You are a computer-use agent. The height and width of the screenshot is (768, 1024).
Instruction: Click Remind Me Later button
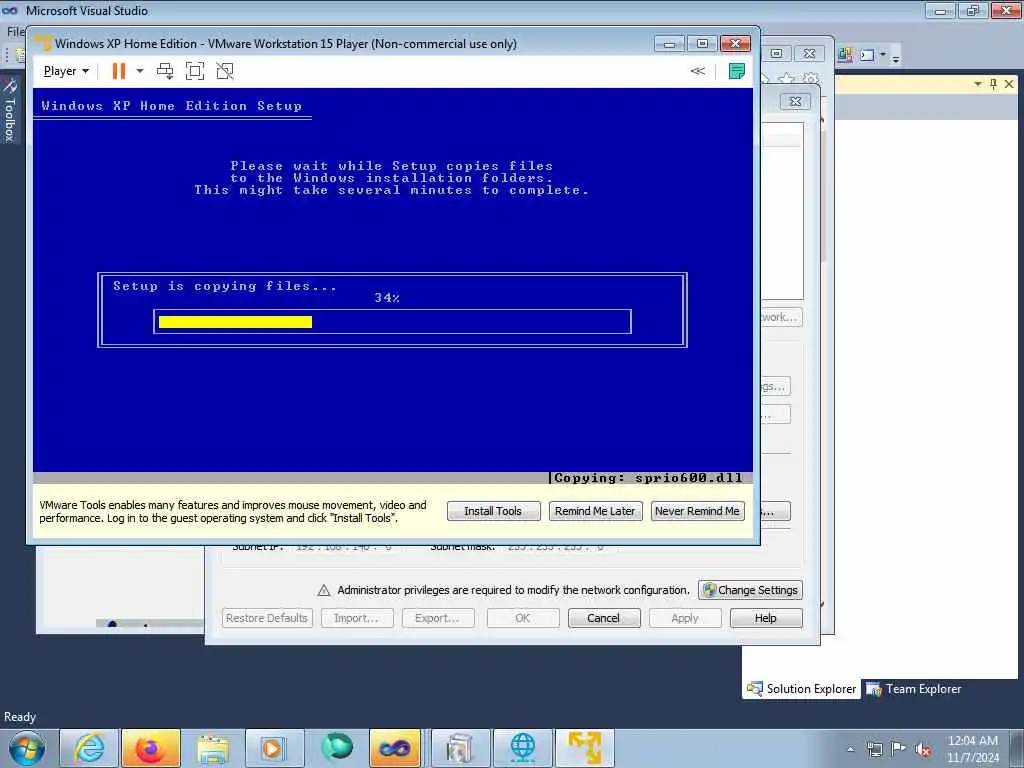[x=595, y=511]
